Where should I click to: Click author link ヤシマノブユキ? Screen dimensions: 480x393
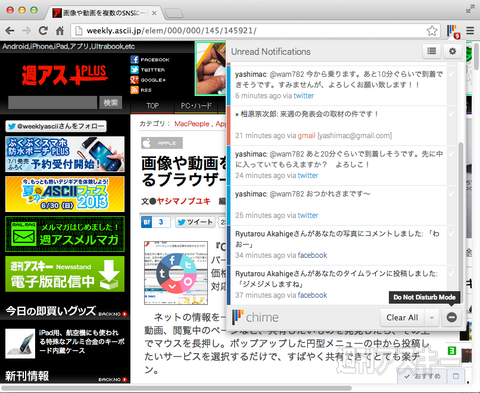(183, 201)
